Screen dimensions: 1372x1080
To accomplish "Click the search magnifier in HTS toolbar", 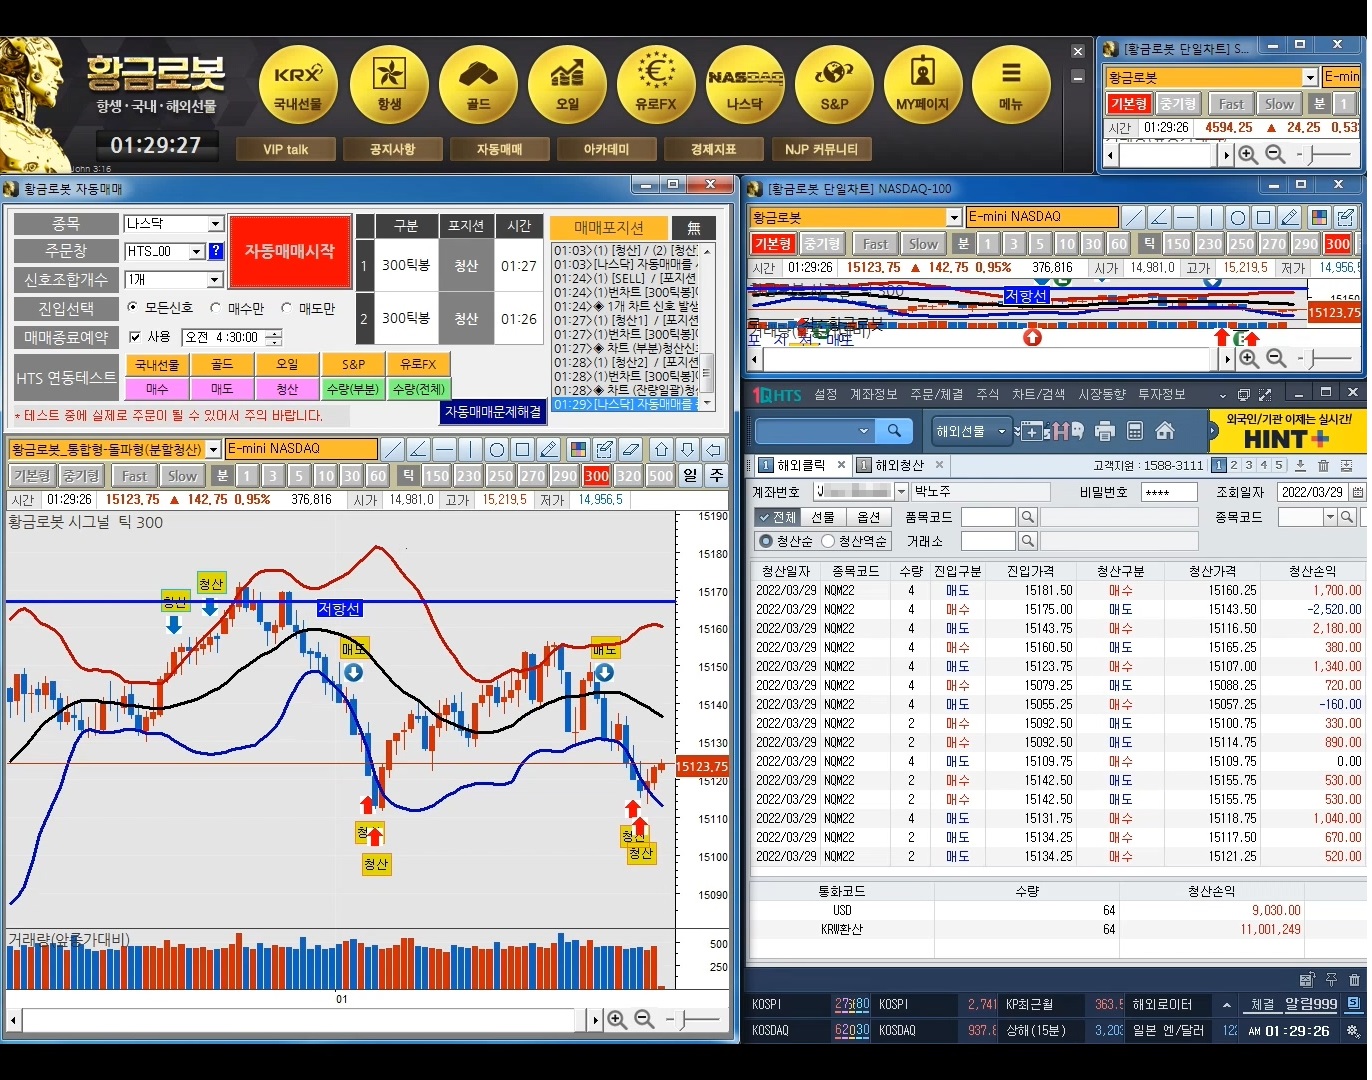I will click(894, 431).
